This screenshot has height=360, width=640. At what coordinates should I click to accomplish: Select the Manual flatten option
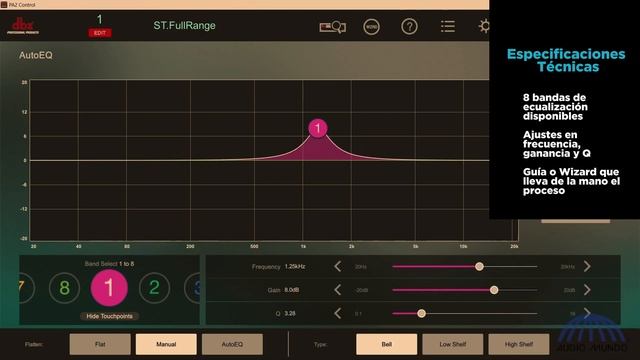pyautogui.click(x=166, y=344)
